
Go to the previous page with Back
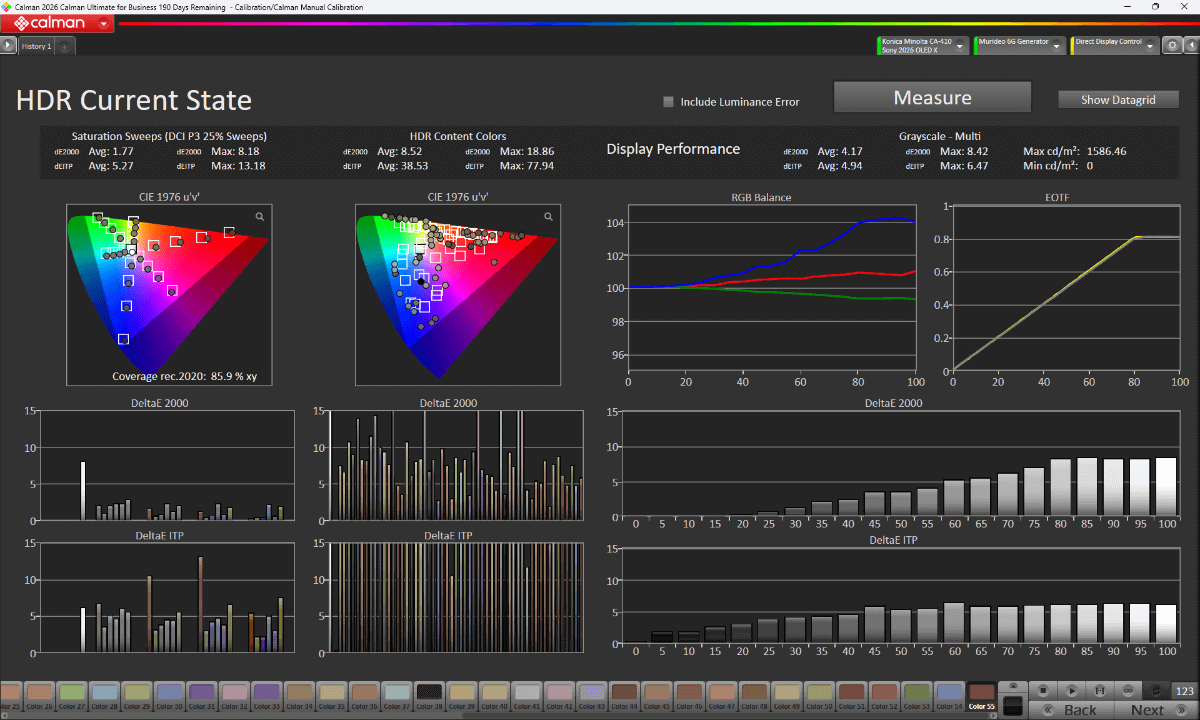tap(1071, 709)
